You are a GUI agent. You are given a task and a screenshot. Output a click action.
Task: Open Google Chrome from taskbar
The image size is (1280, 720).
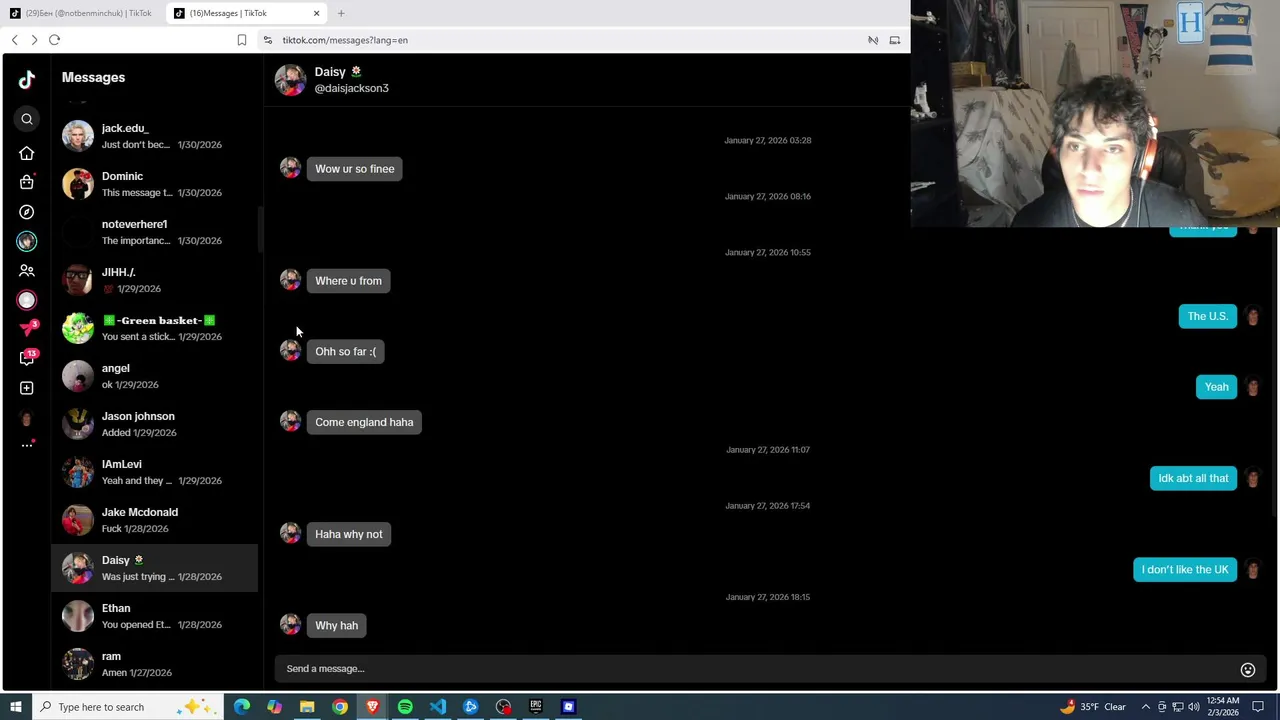click(x=340, y=707)
